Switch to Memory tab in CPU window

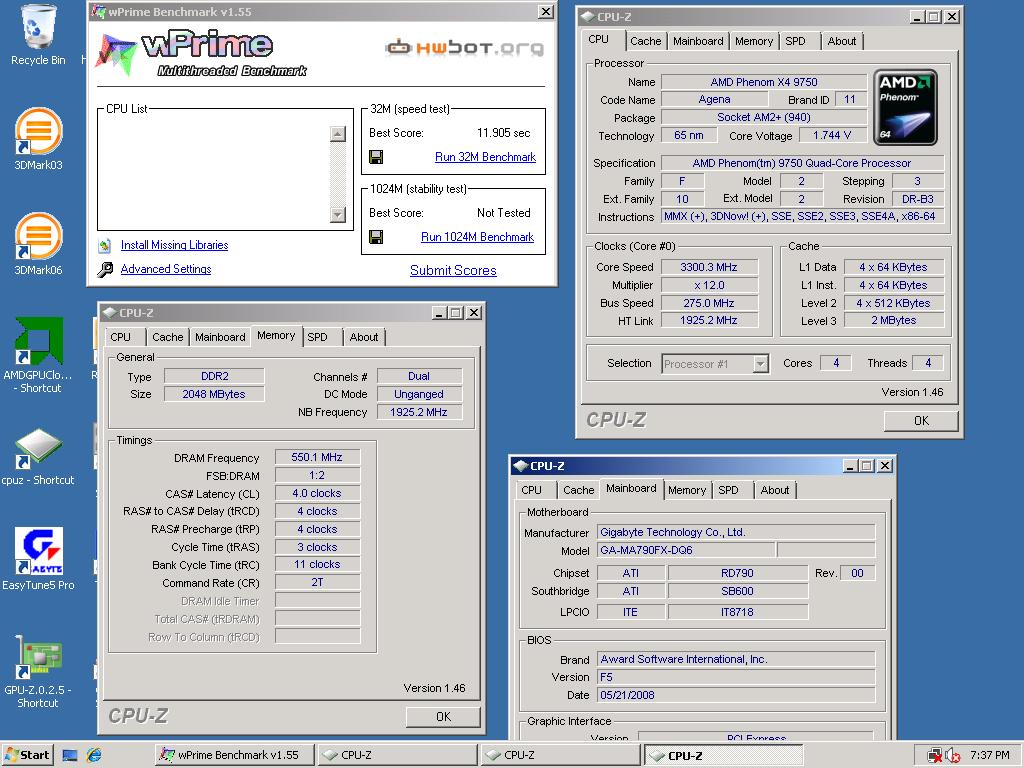coord(754,41)
